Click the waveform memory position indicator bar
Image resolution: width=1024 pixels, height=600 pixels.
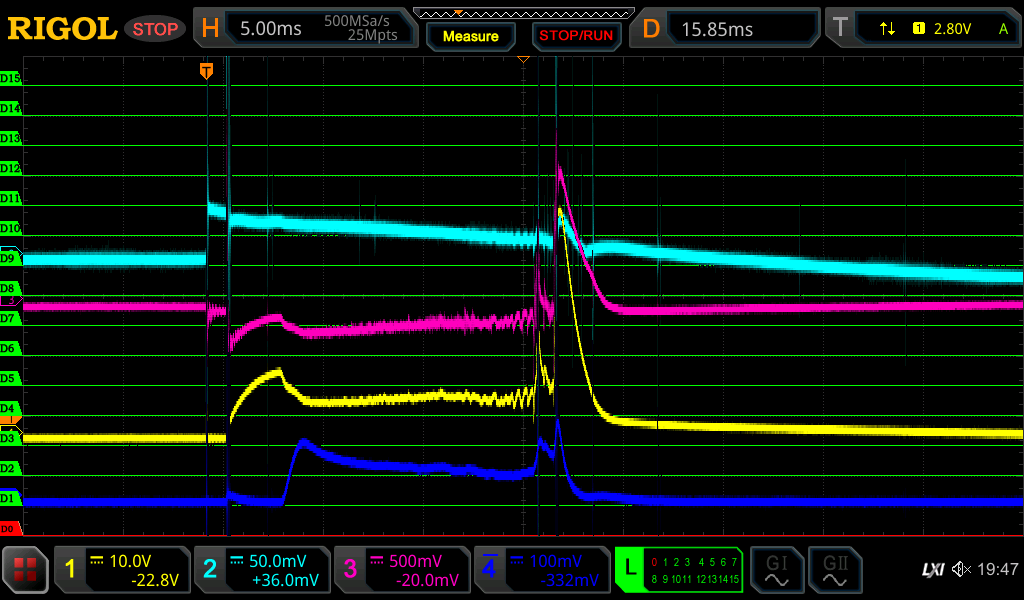(x=523, y=13)
